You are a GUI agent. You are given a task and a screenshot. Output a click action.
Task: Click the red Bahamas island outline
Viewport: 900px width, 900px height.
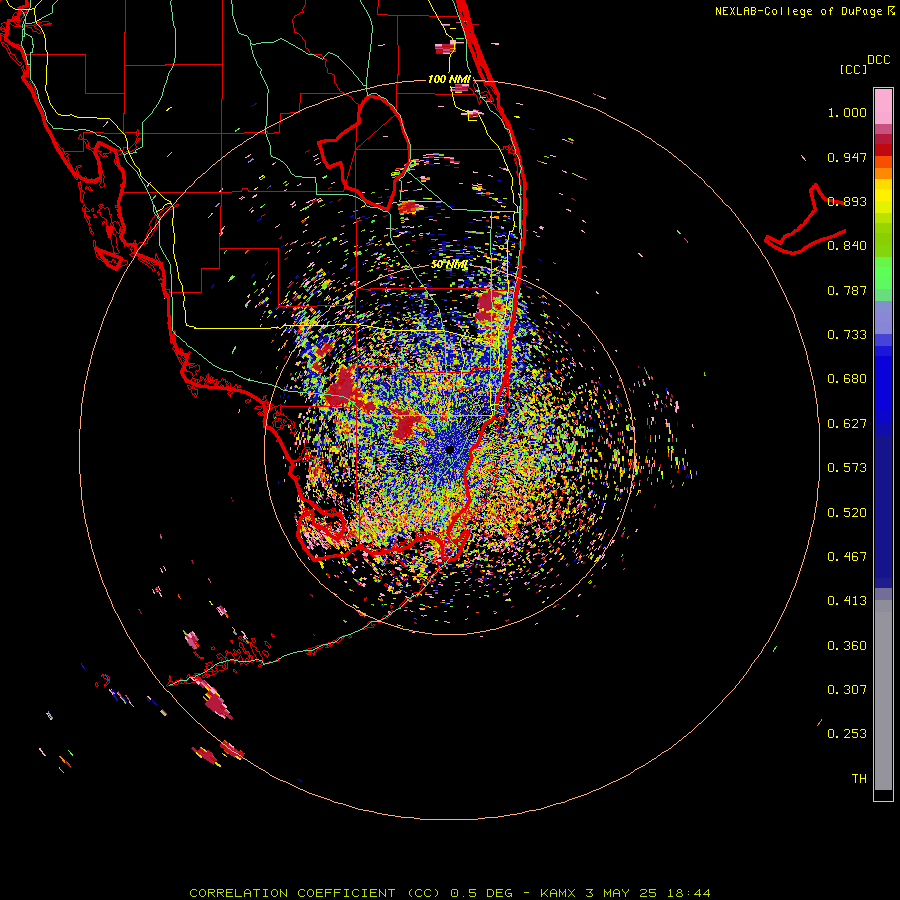coord(806,219)
